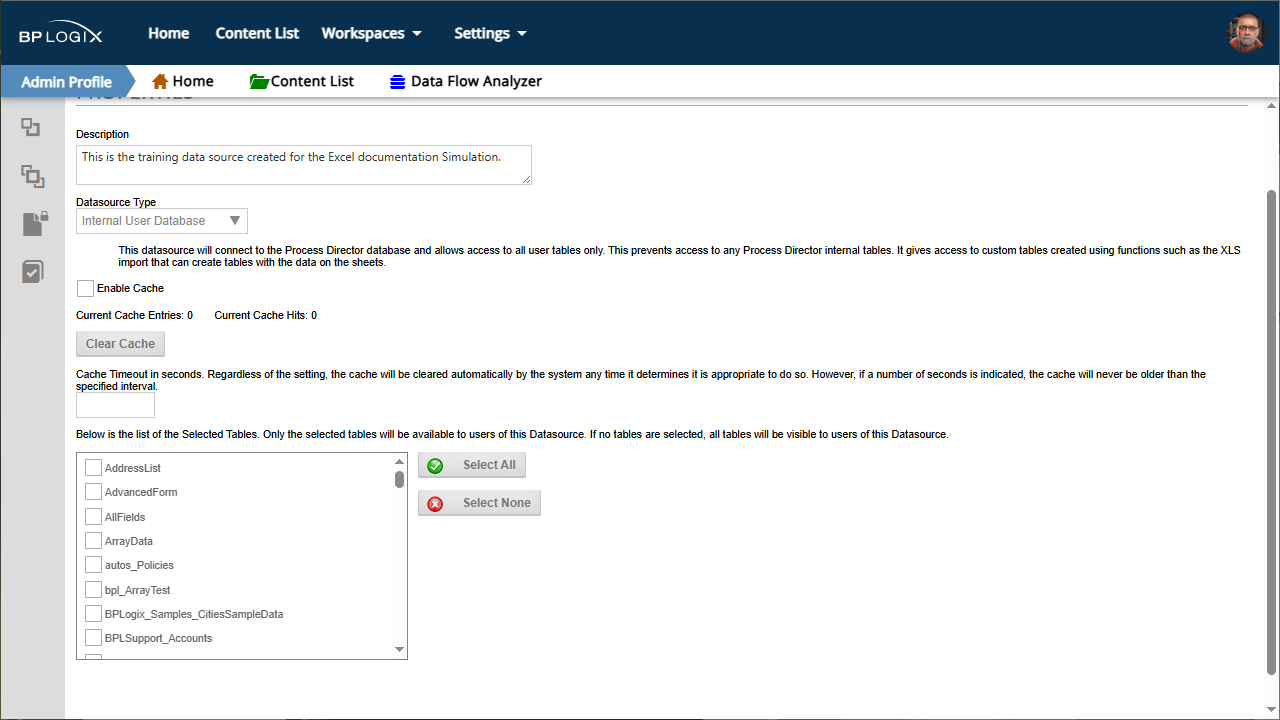Click the BPLSupport_Accounts table name
Image resolution: width=1280 pixels, height=720 pixels.
coord(159,638)
